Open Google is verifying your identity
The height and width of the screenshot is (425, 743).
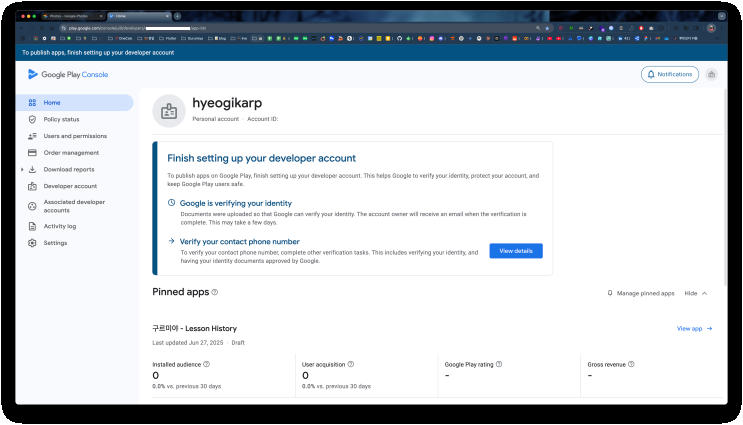pos(236,203)
